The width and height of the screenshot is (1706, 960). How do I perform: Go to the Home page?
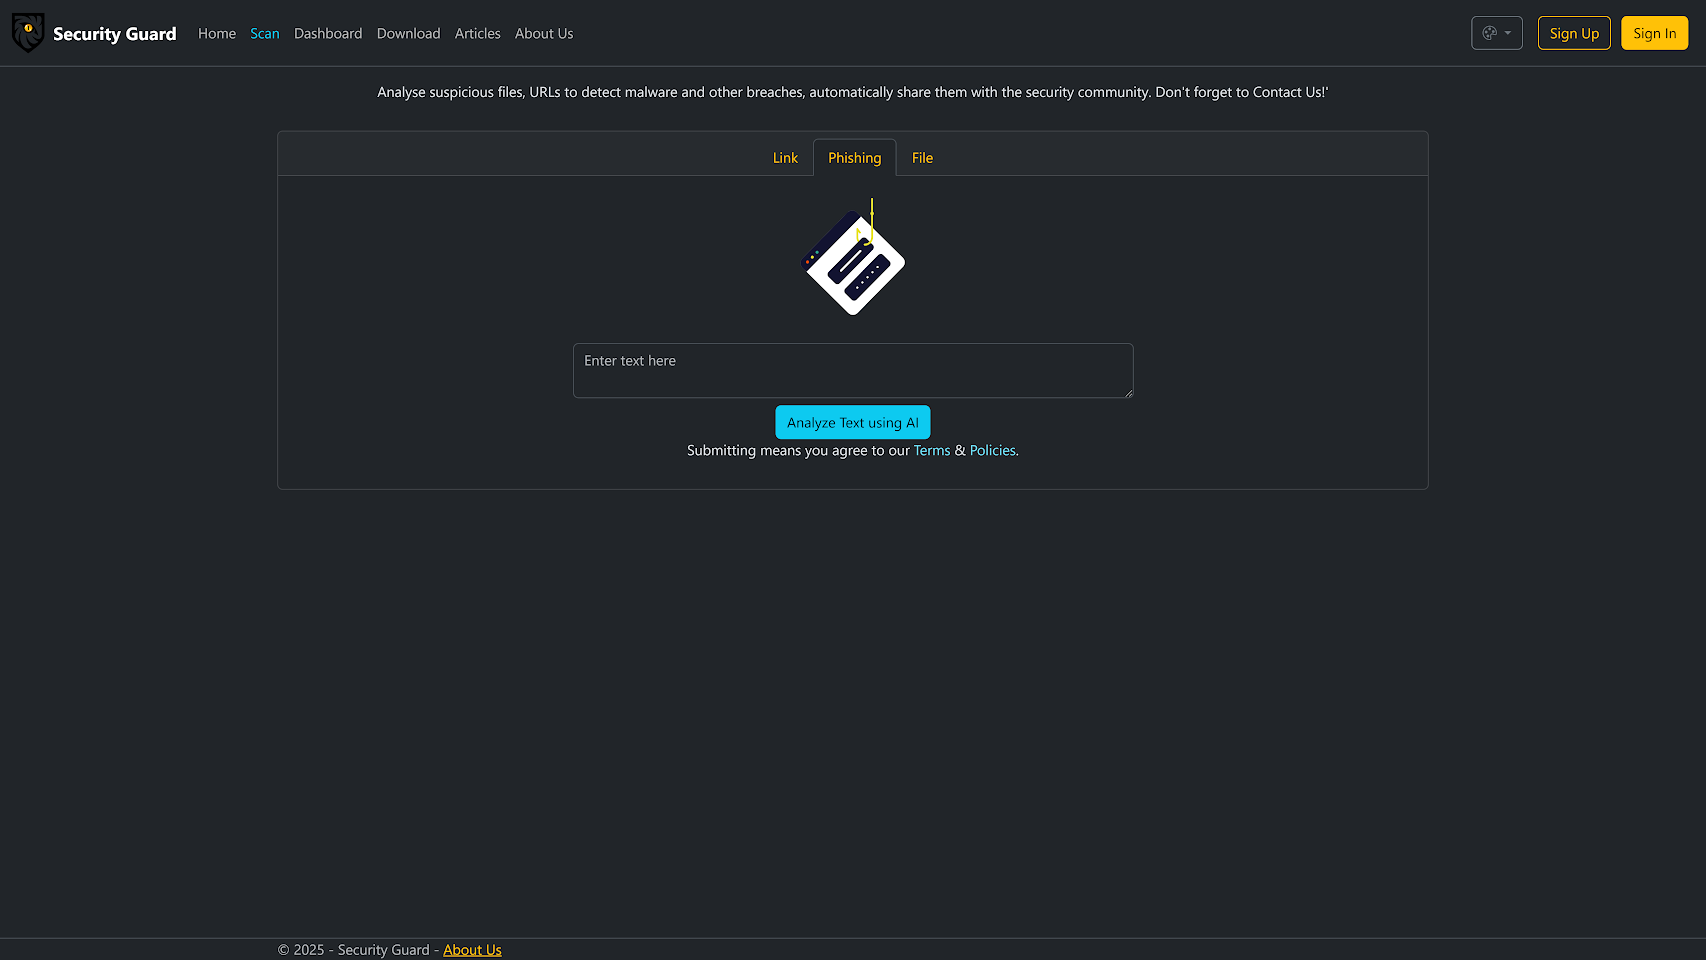click(217, 34)
